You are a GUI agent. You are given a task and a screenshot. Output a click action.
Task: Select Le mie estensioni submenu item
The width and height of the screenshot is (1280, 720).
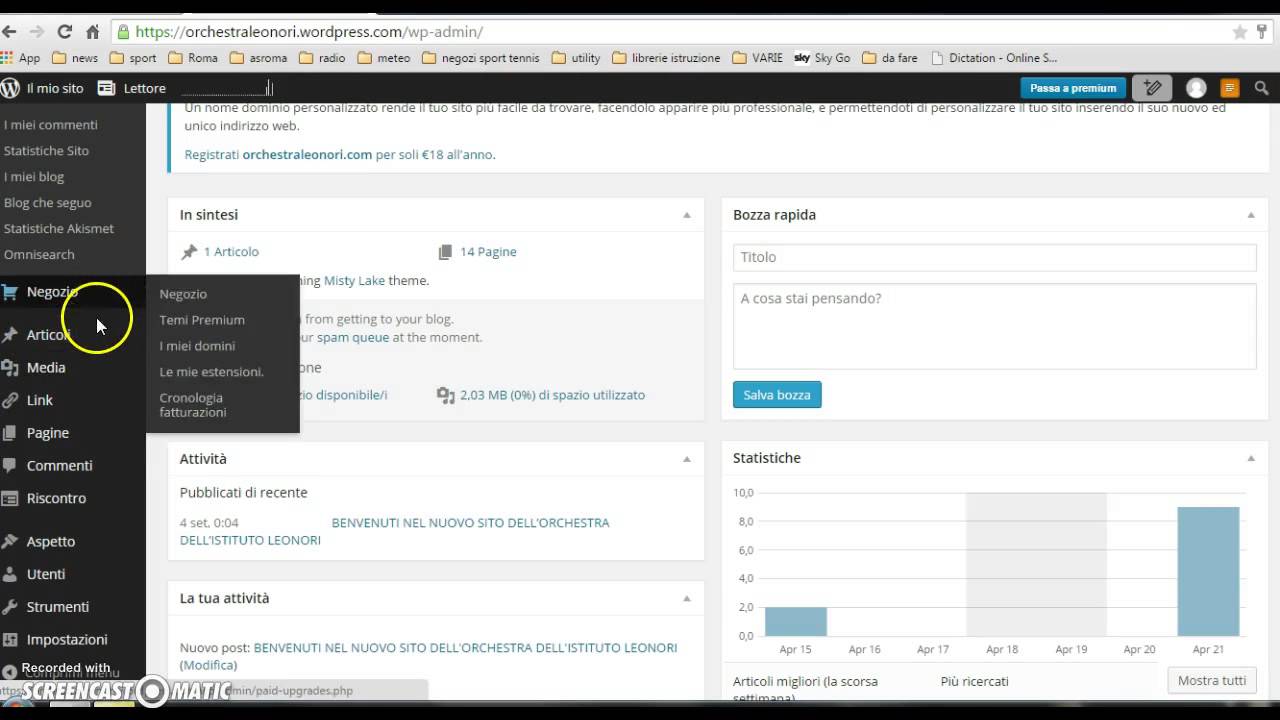click(212, 372)
